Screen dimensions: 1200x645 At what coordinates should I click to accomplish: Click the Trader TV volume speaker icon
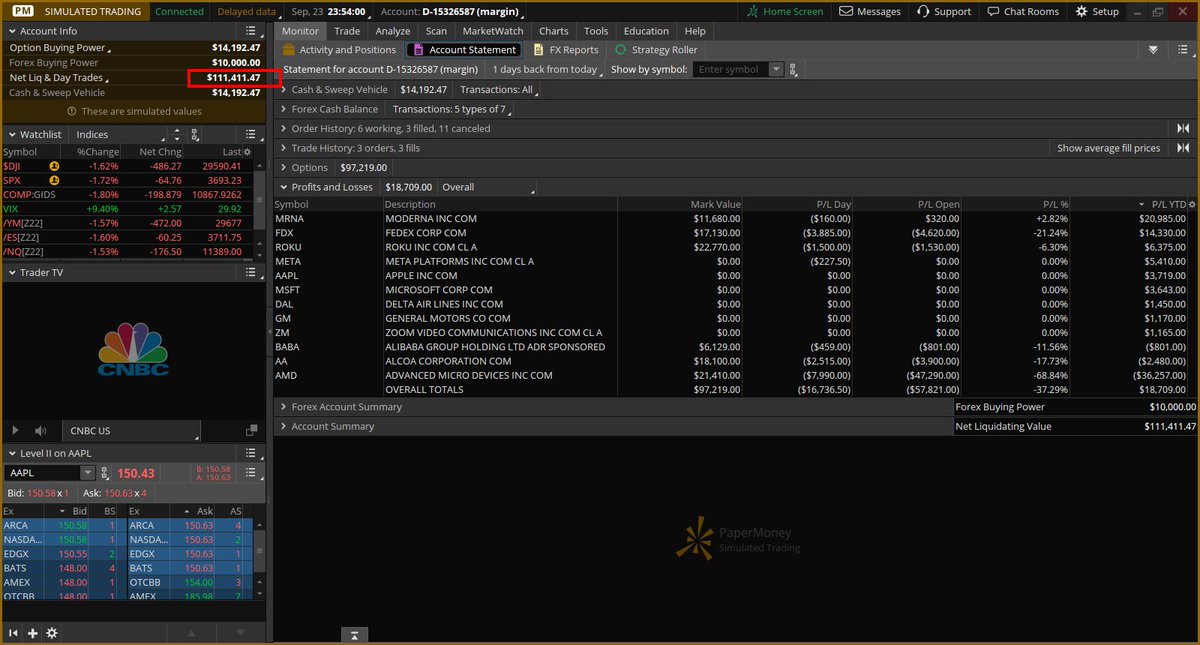[x=41, y=431]
